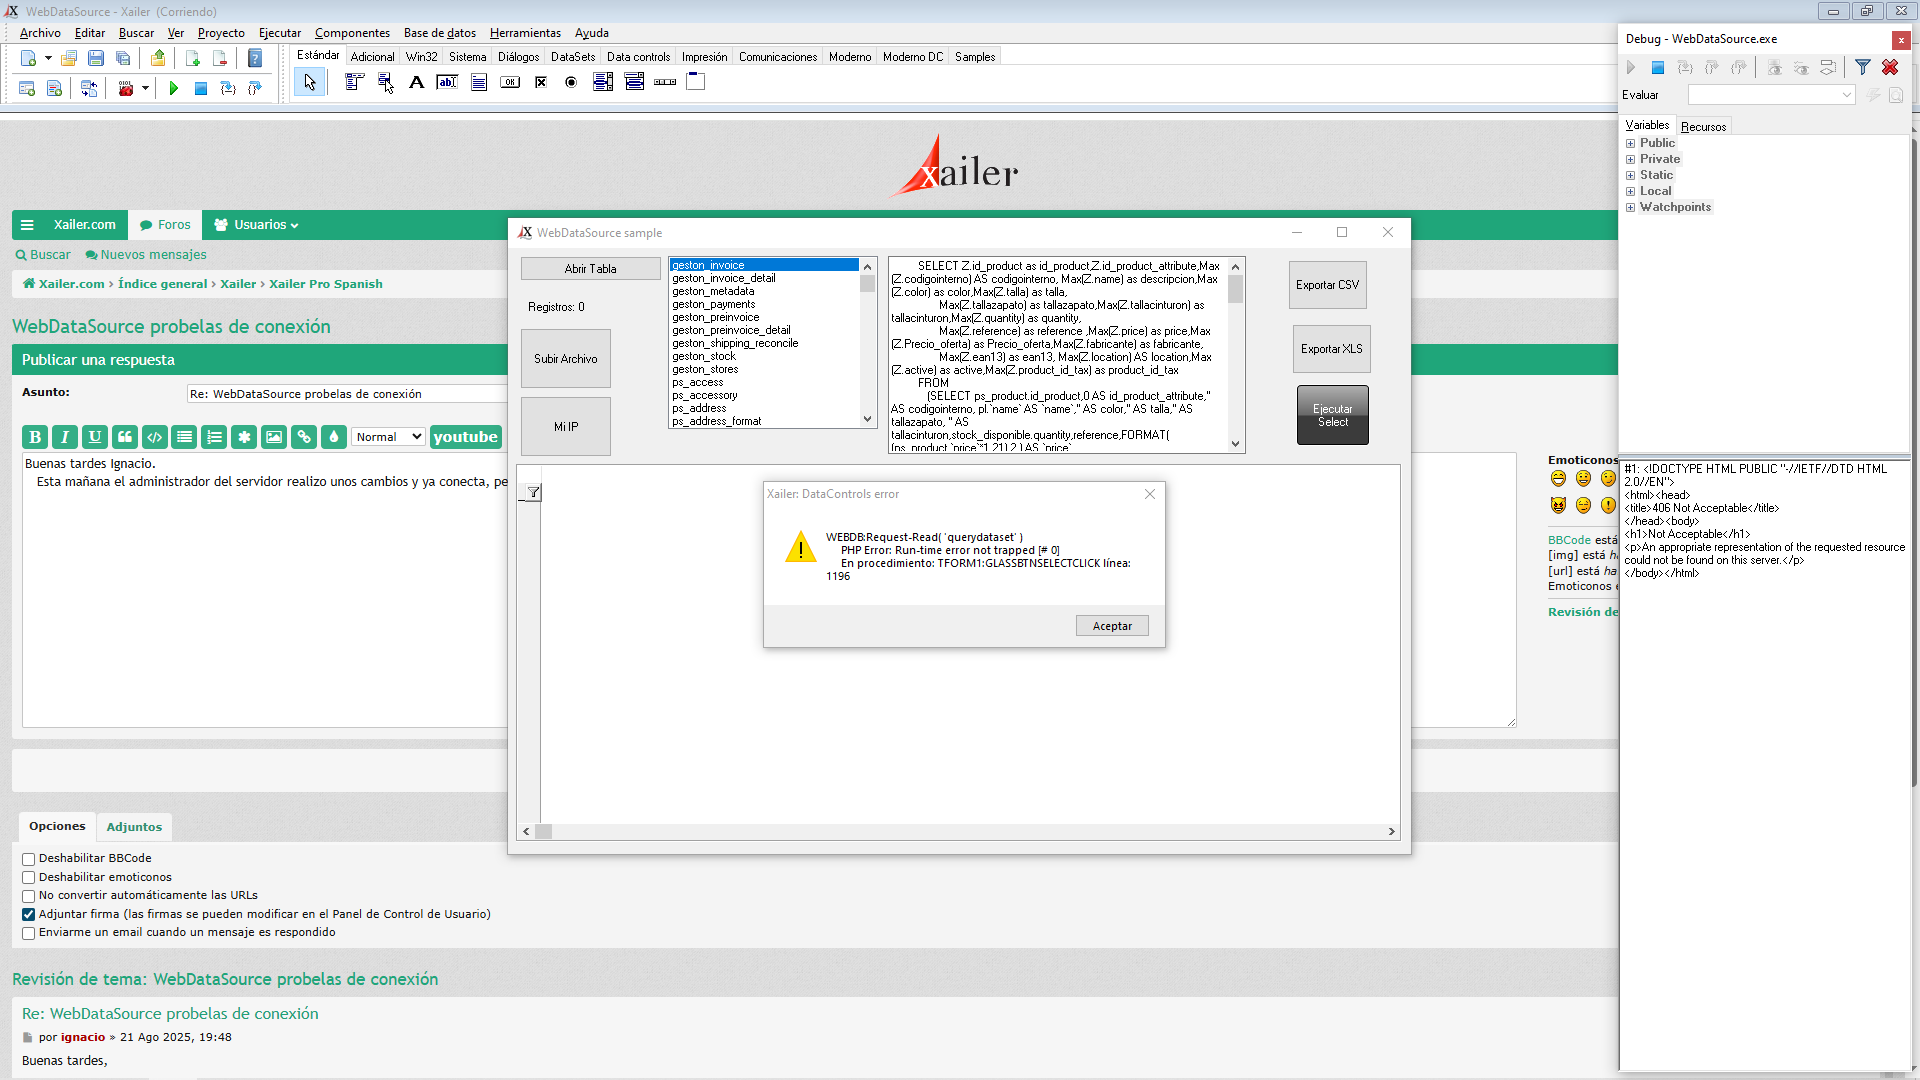Select the pointer tool in component palette
Viewport: 1920px width, 1080px height.
(310, 82)
